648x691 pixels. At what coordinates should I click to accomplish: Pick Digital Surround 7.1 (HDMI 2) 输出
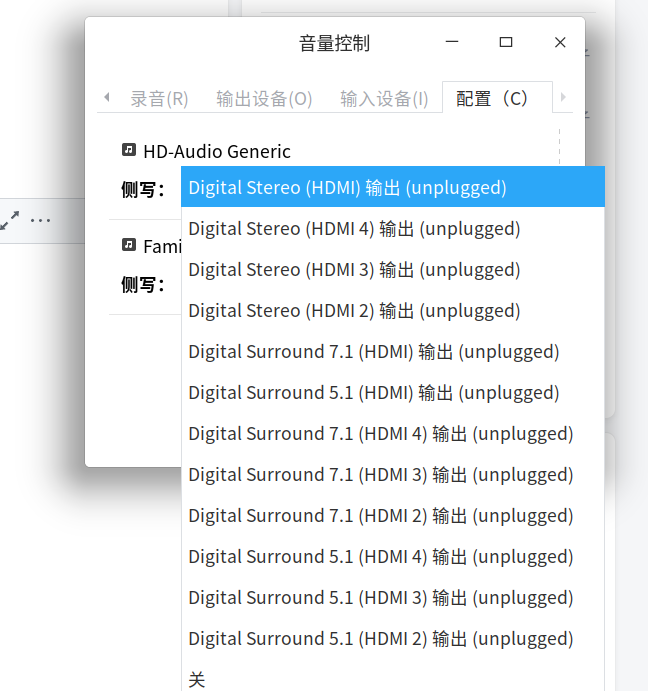[x=393, y=515]
